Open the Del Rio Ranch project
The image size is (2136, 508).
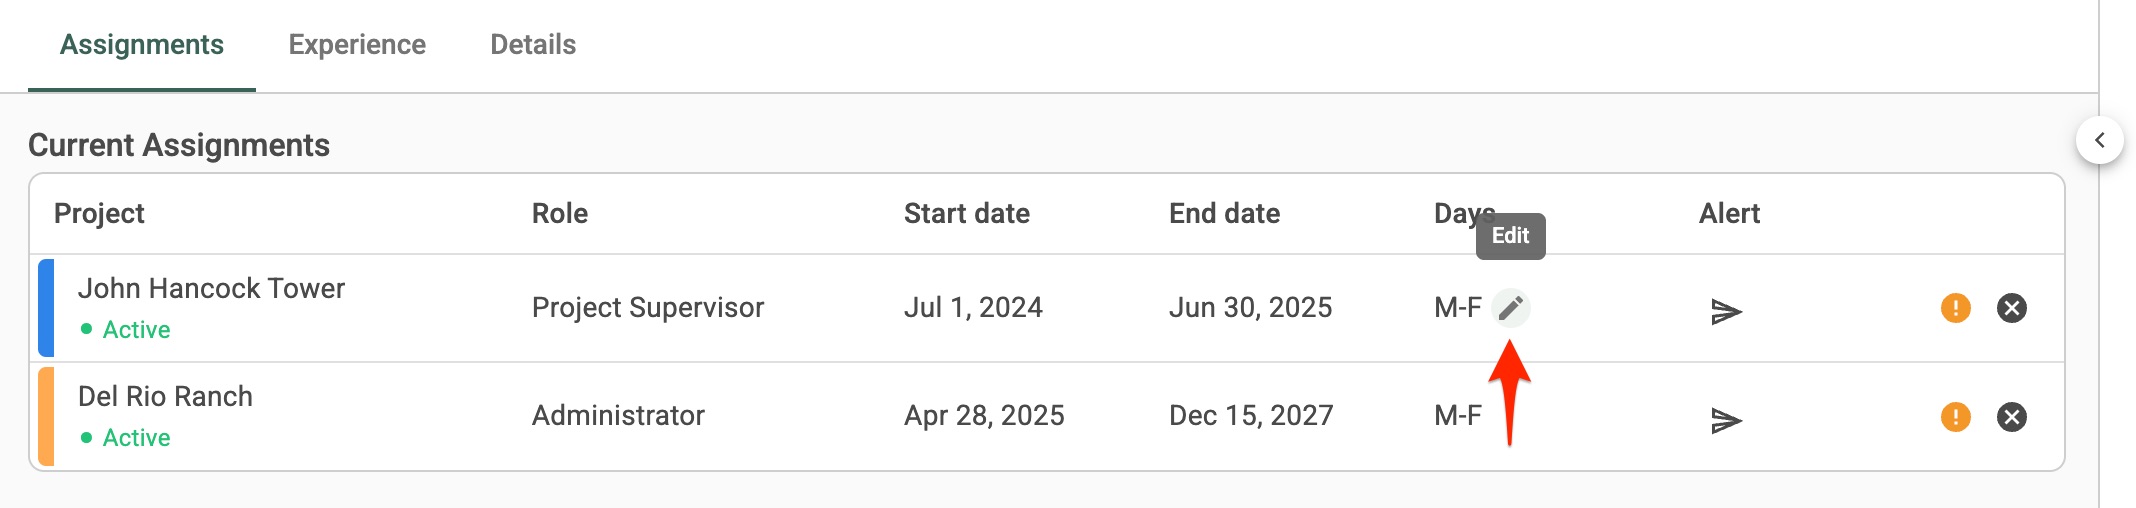[x=165, y=396]
